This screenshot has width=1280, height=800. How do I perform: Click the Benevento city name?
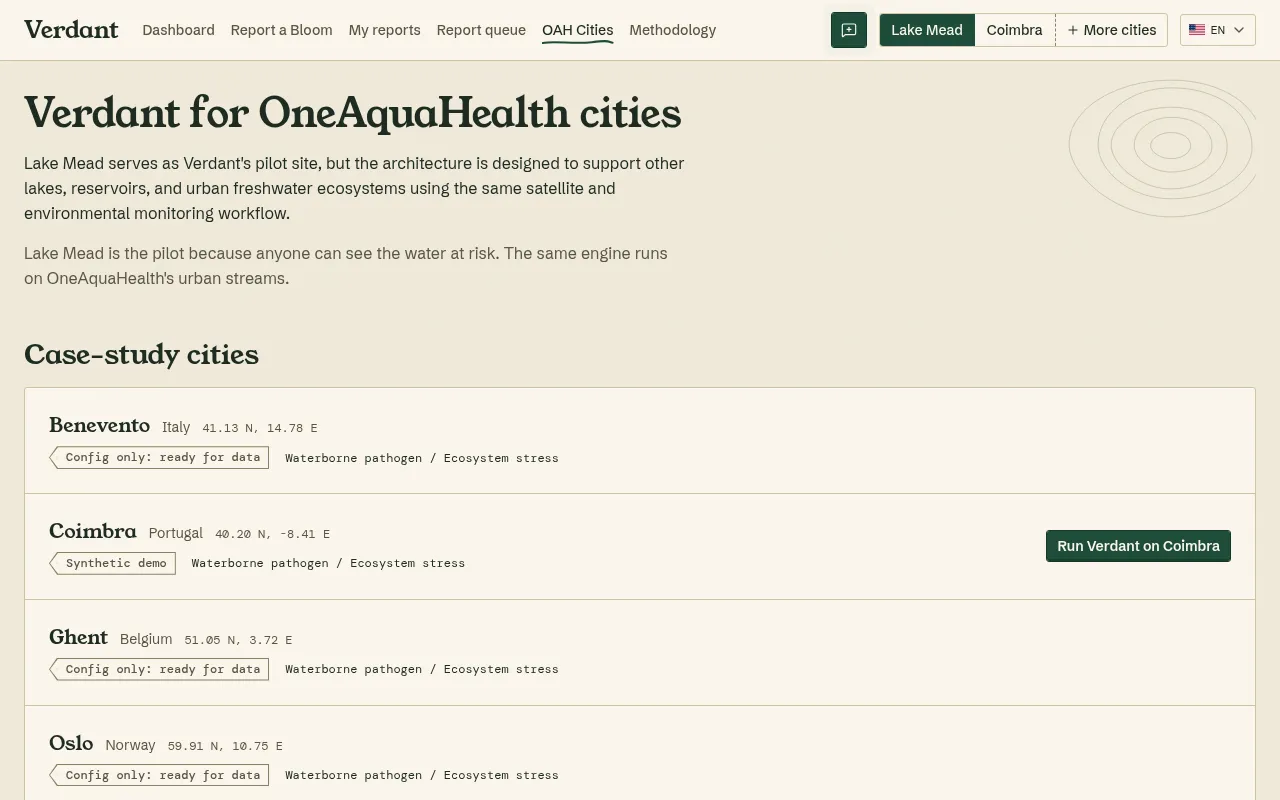[x=99, y=425]
